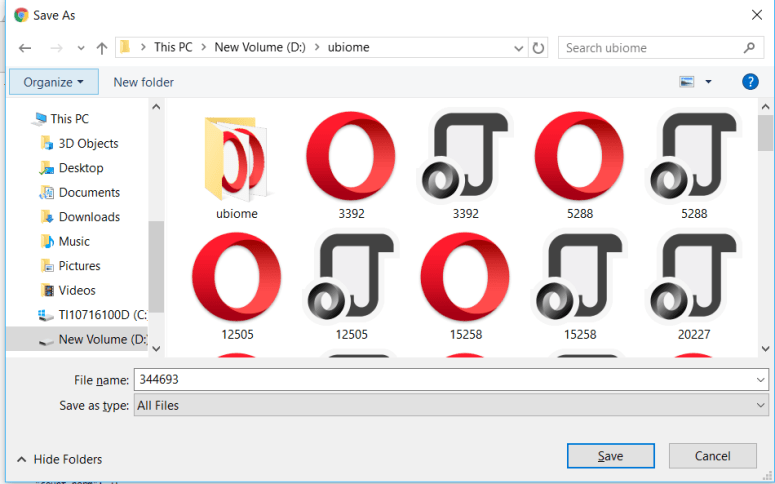Expand the view options dropdown arrow
Image resolution: width=775 pixels, height=484 pixels.
(709, 82)
